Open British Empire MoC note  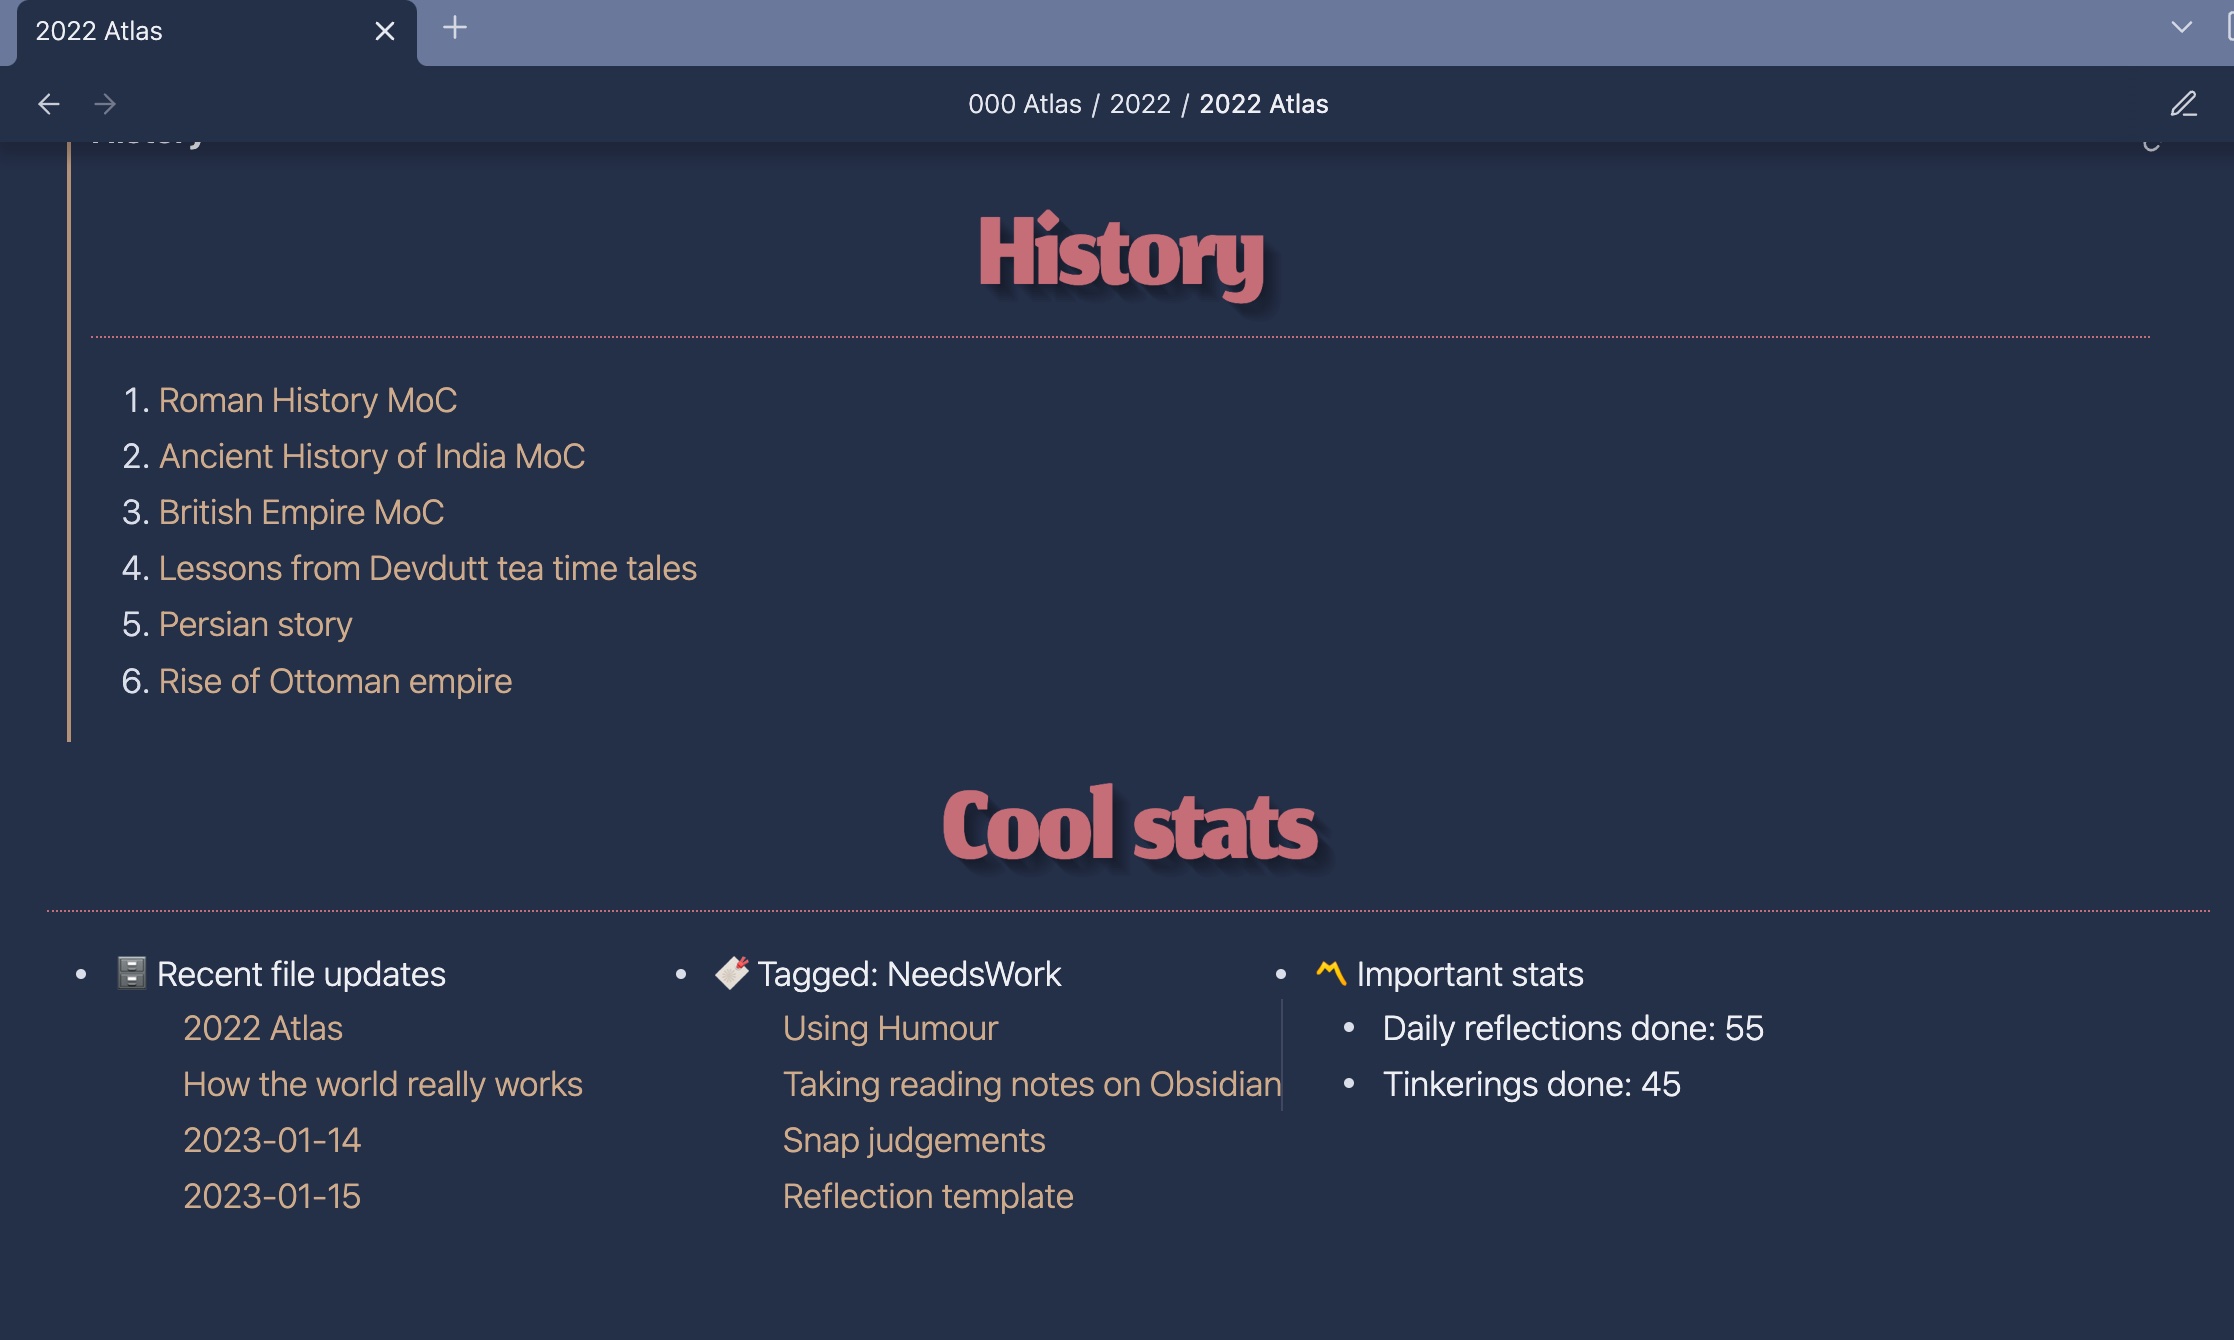301,512
